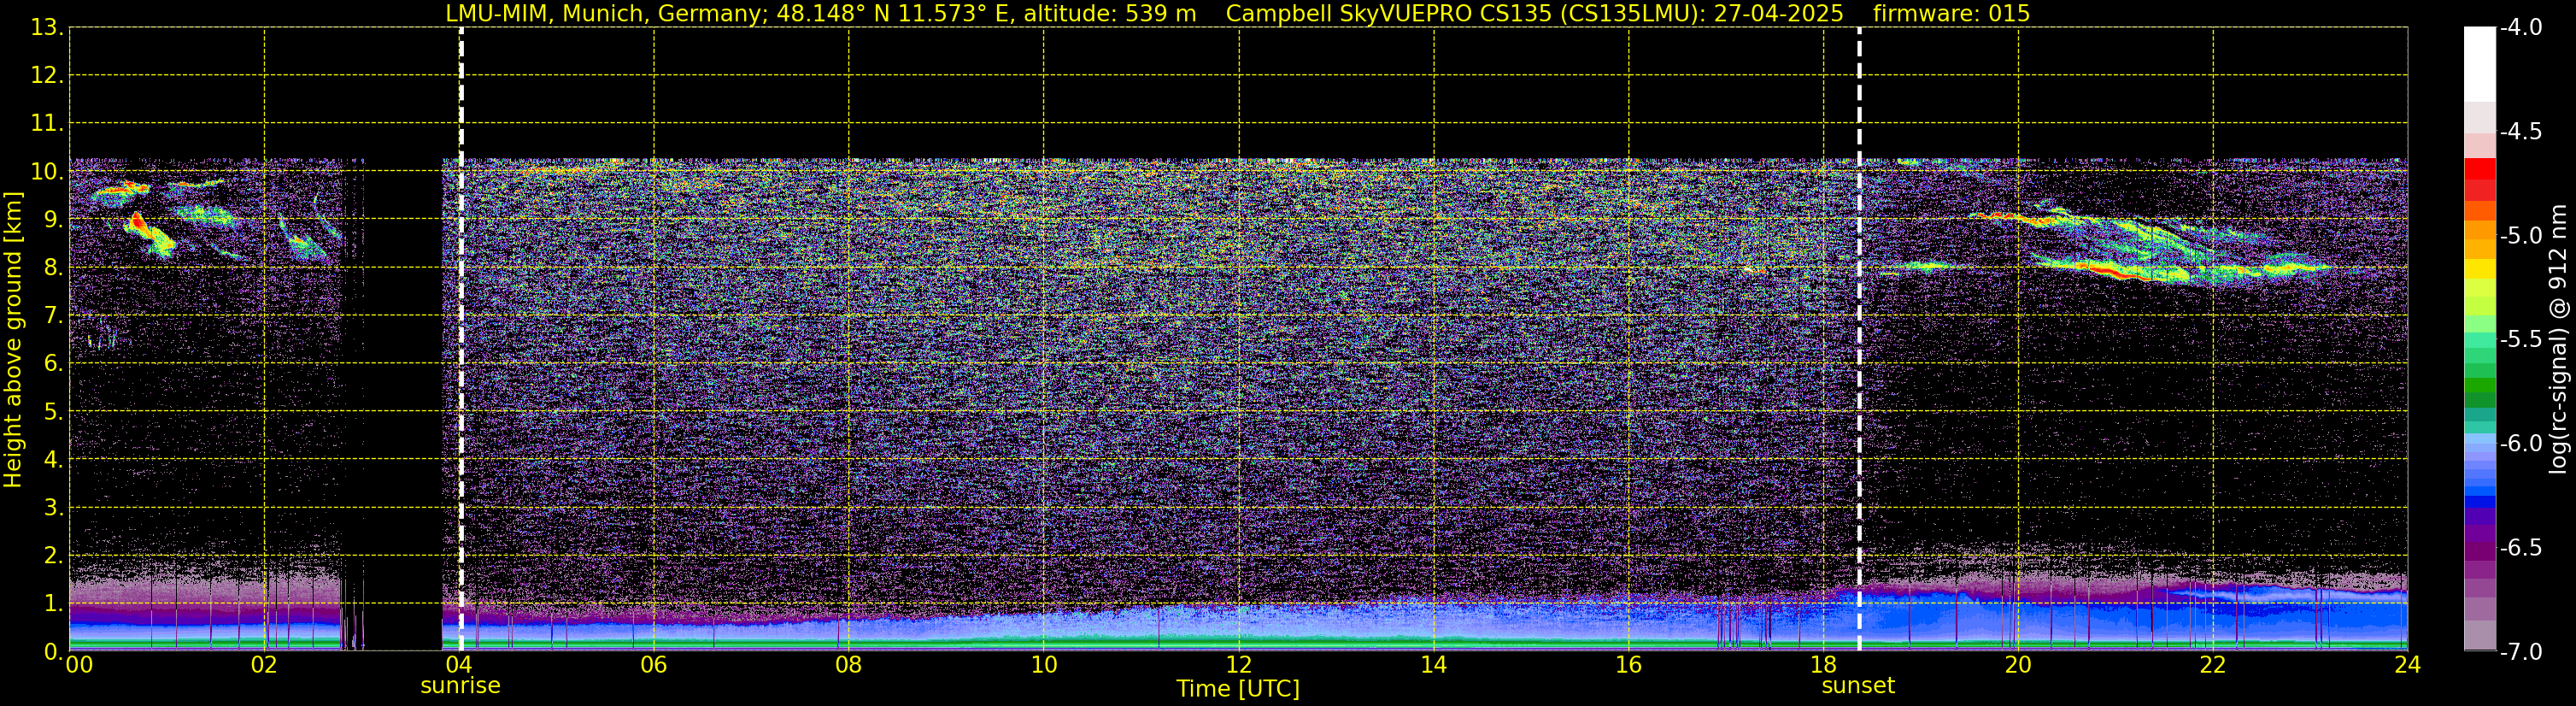Click the '12' time axis tick label
The image size is (2576, 706).
tap(1239, 665)
